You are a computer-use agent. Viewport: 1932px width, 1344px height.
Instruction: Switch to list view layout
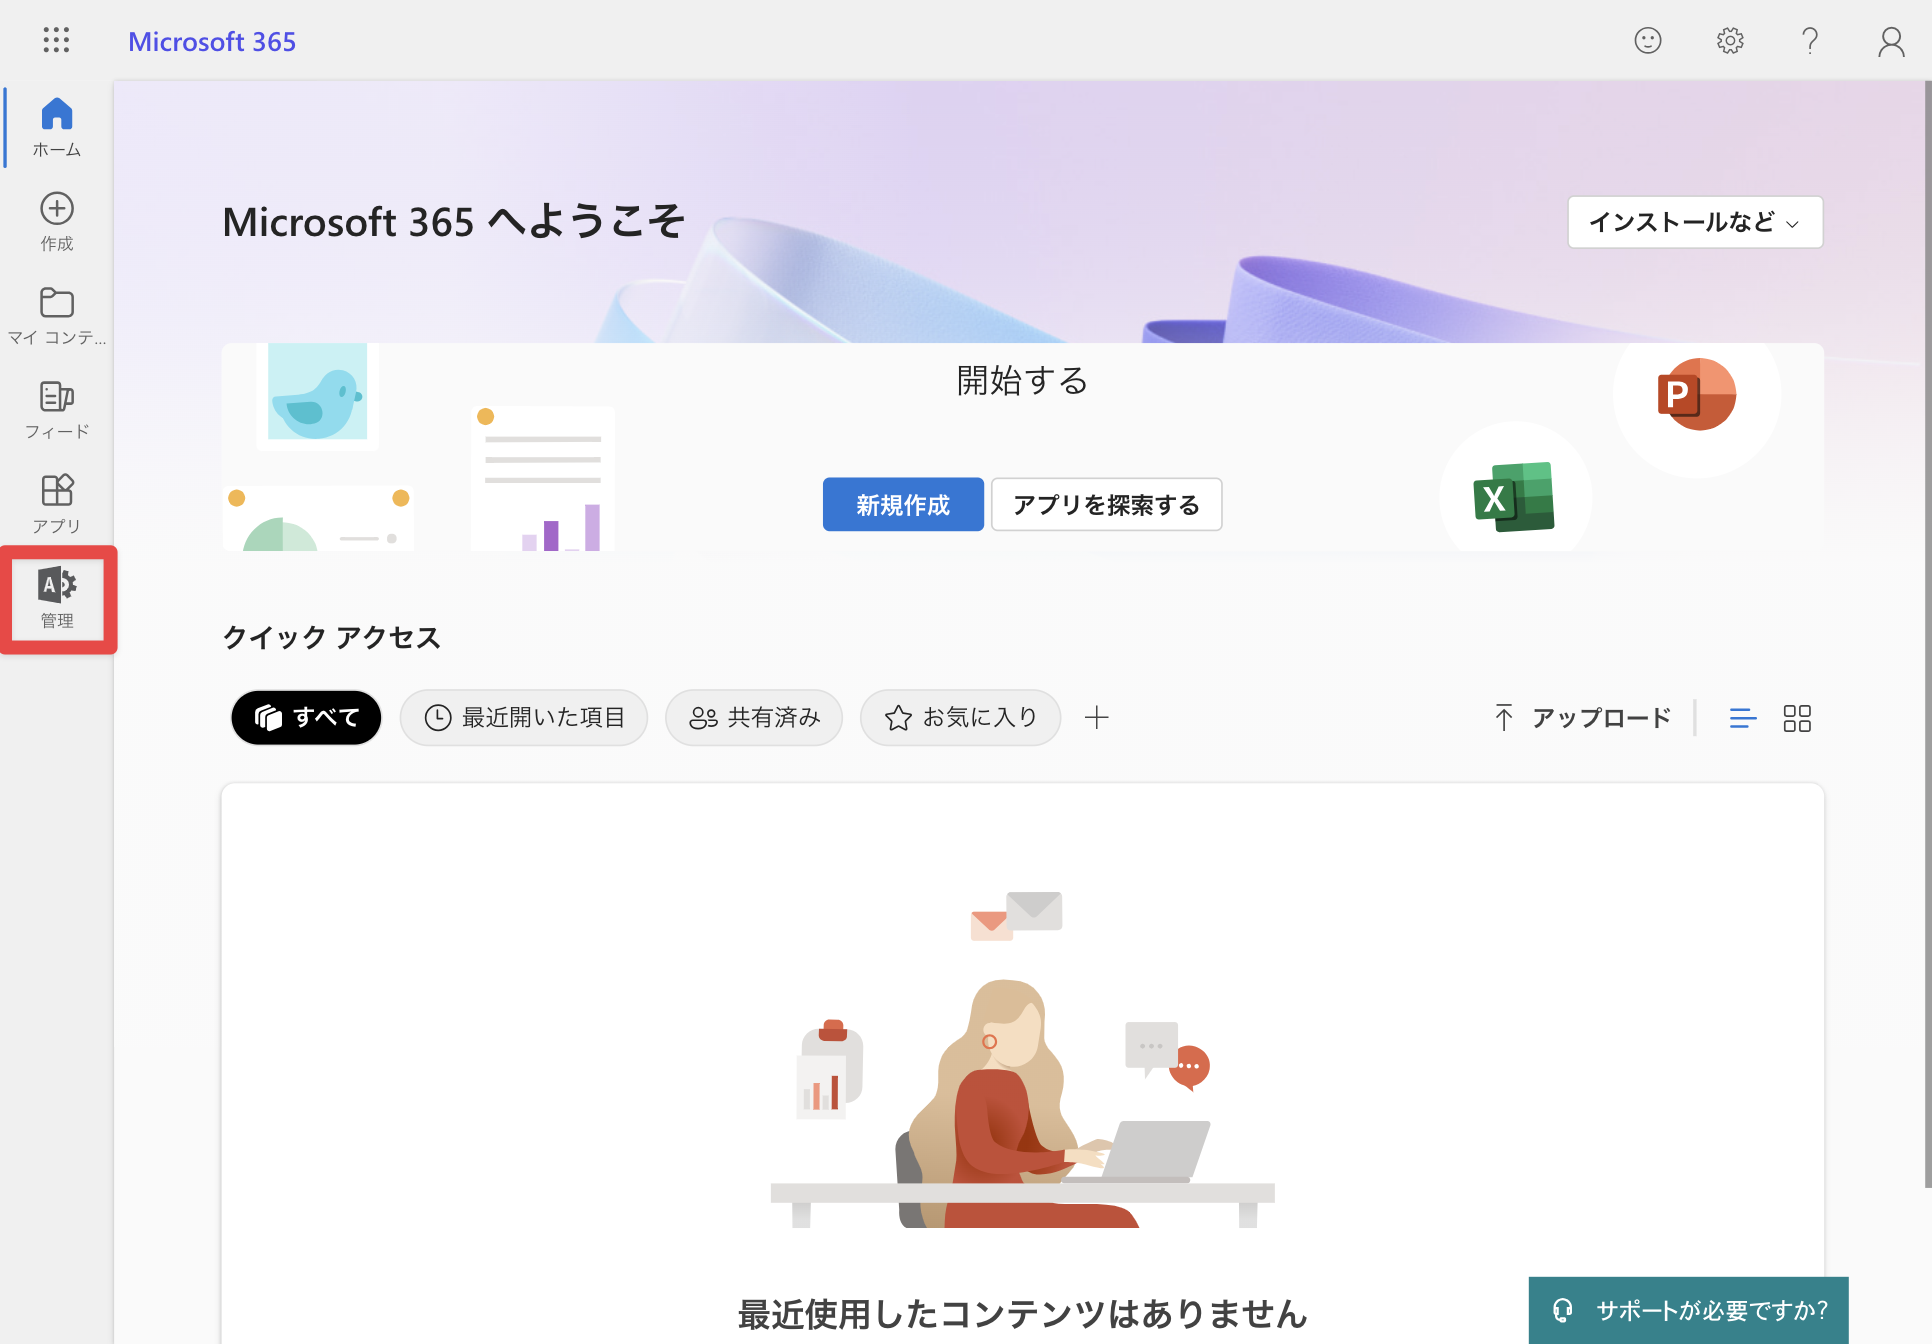(x=1743, y=718)
